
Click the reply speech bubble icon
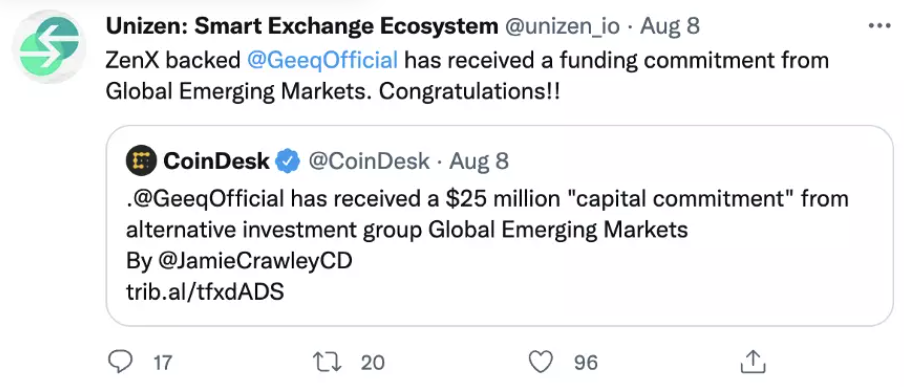(x=120, y=362)
